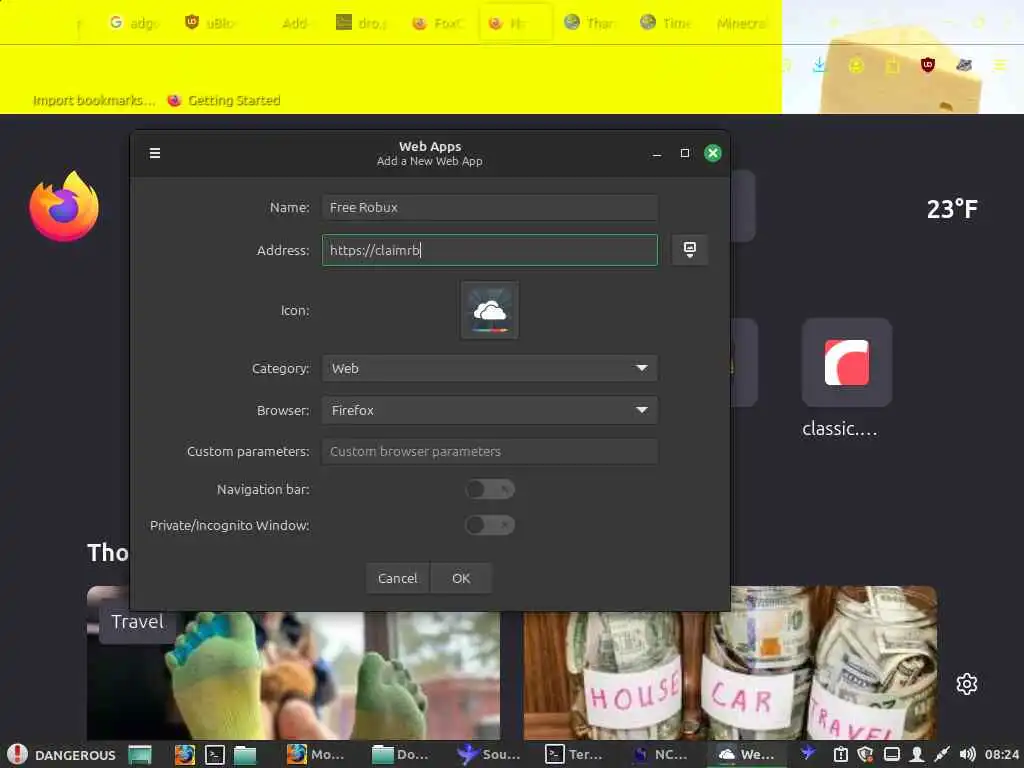Open new tab page settings gear

[x=967, y=684]
